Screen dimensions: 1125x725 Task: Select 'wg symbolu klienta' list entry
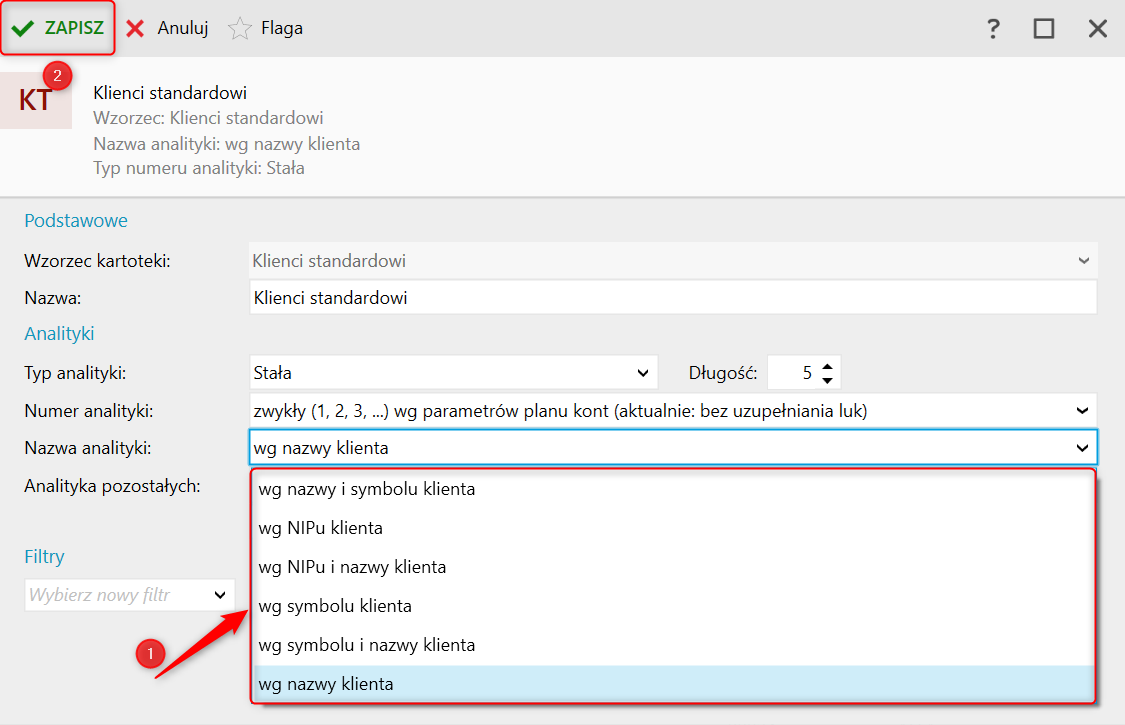click(x=335, y=606)
